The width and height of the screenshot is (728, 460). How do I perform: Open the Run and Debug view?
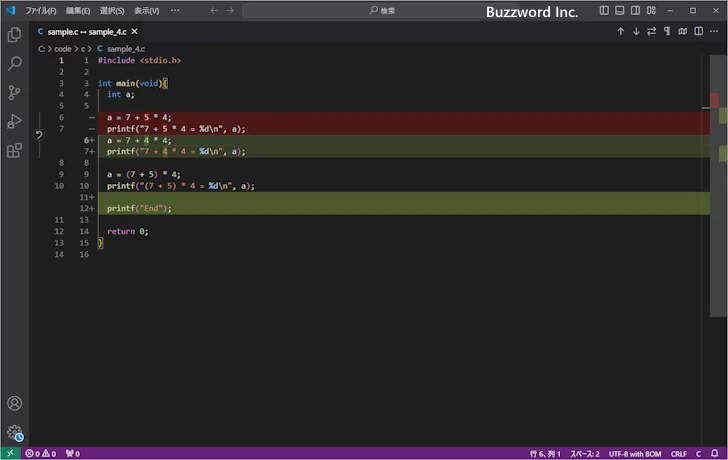14,121
